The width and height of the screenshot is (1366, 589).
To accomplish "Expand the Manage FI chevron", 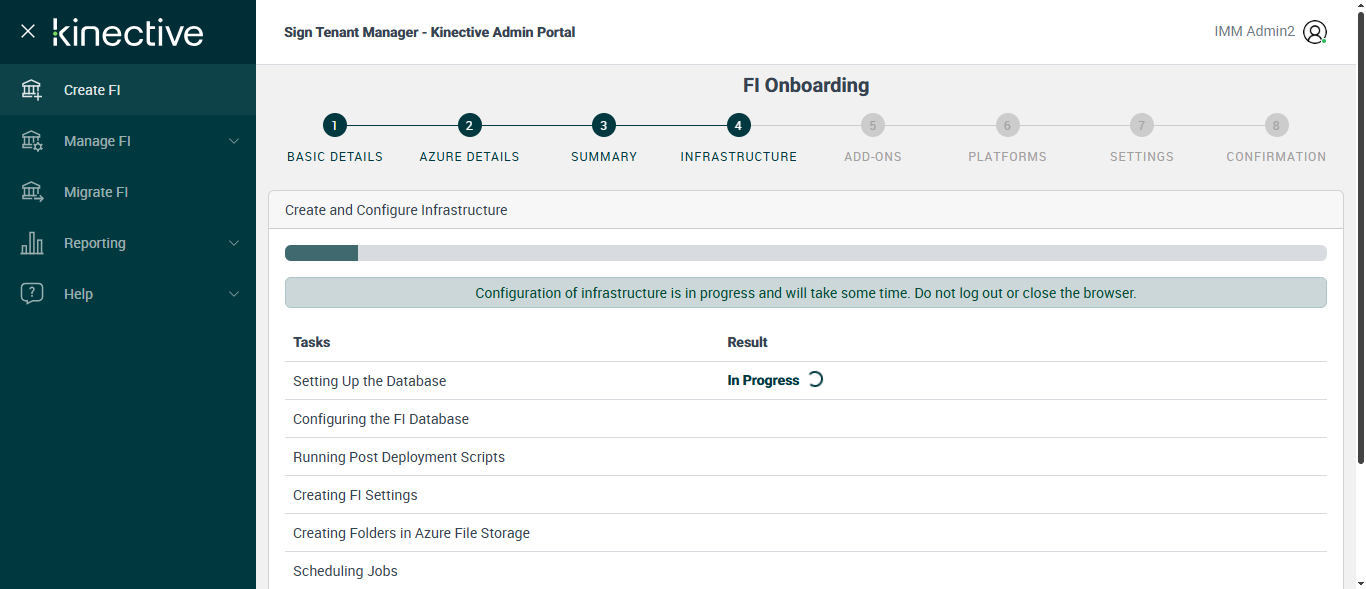I will (234, 141).
